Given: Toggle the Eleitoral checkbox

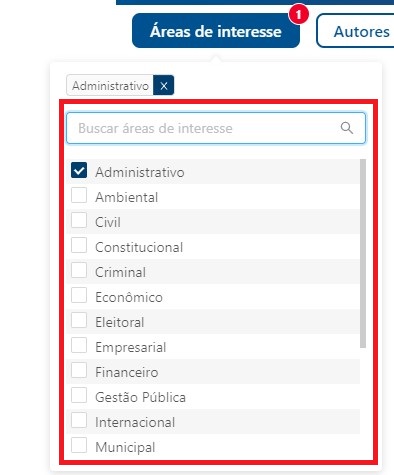Looking at the screenshot, I should click(79, 320).
